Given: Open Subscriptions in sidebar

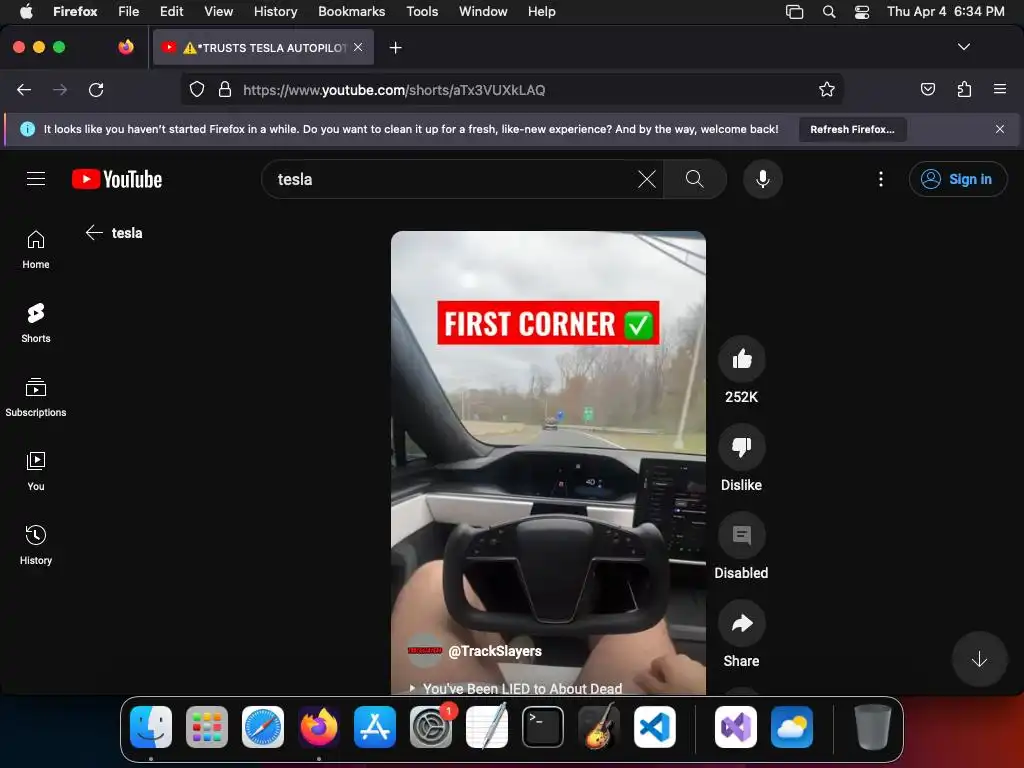Looking at the screenshot, I should 36,397.
